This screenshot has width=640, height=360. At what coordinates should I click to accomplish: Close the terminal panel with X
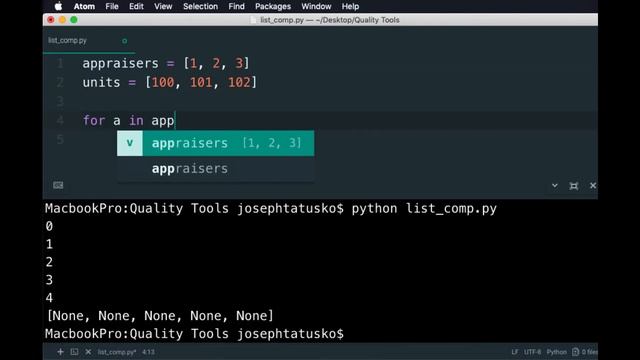point(593,186)
